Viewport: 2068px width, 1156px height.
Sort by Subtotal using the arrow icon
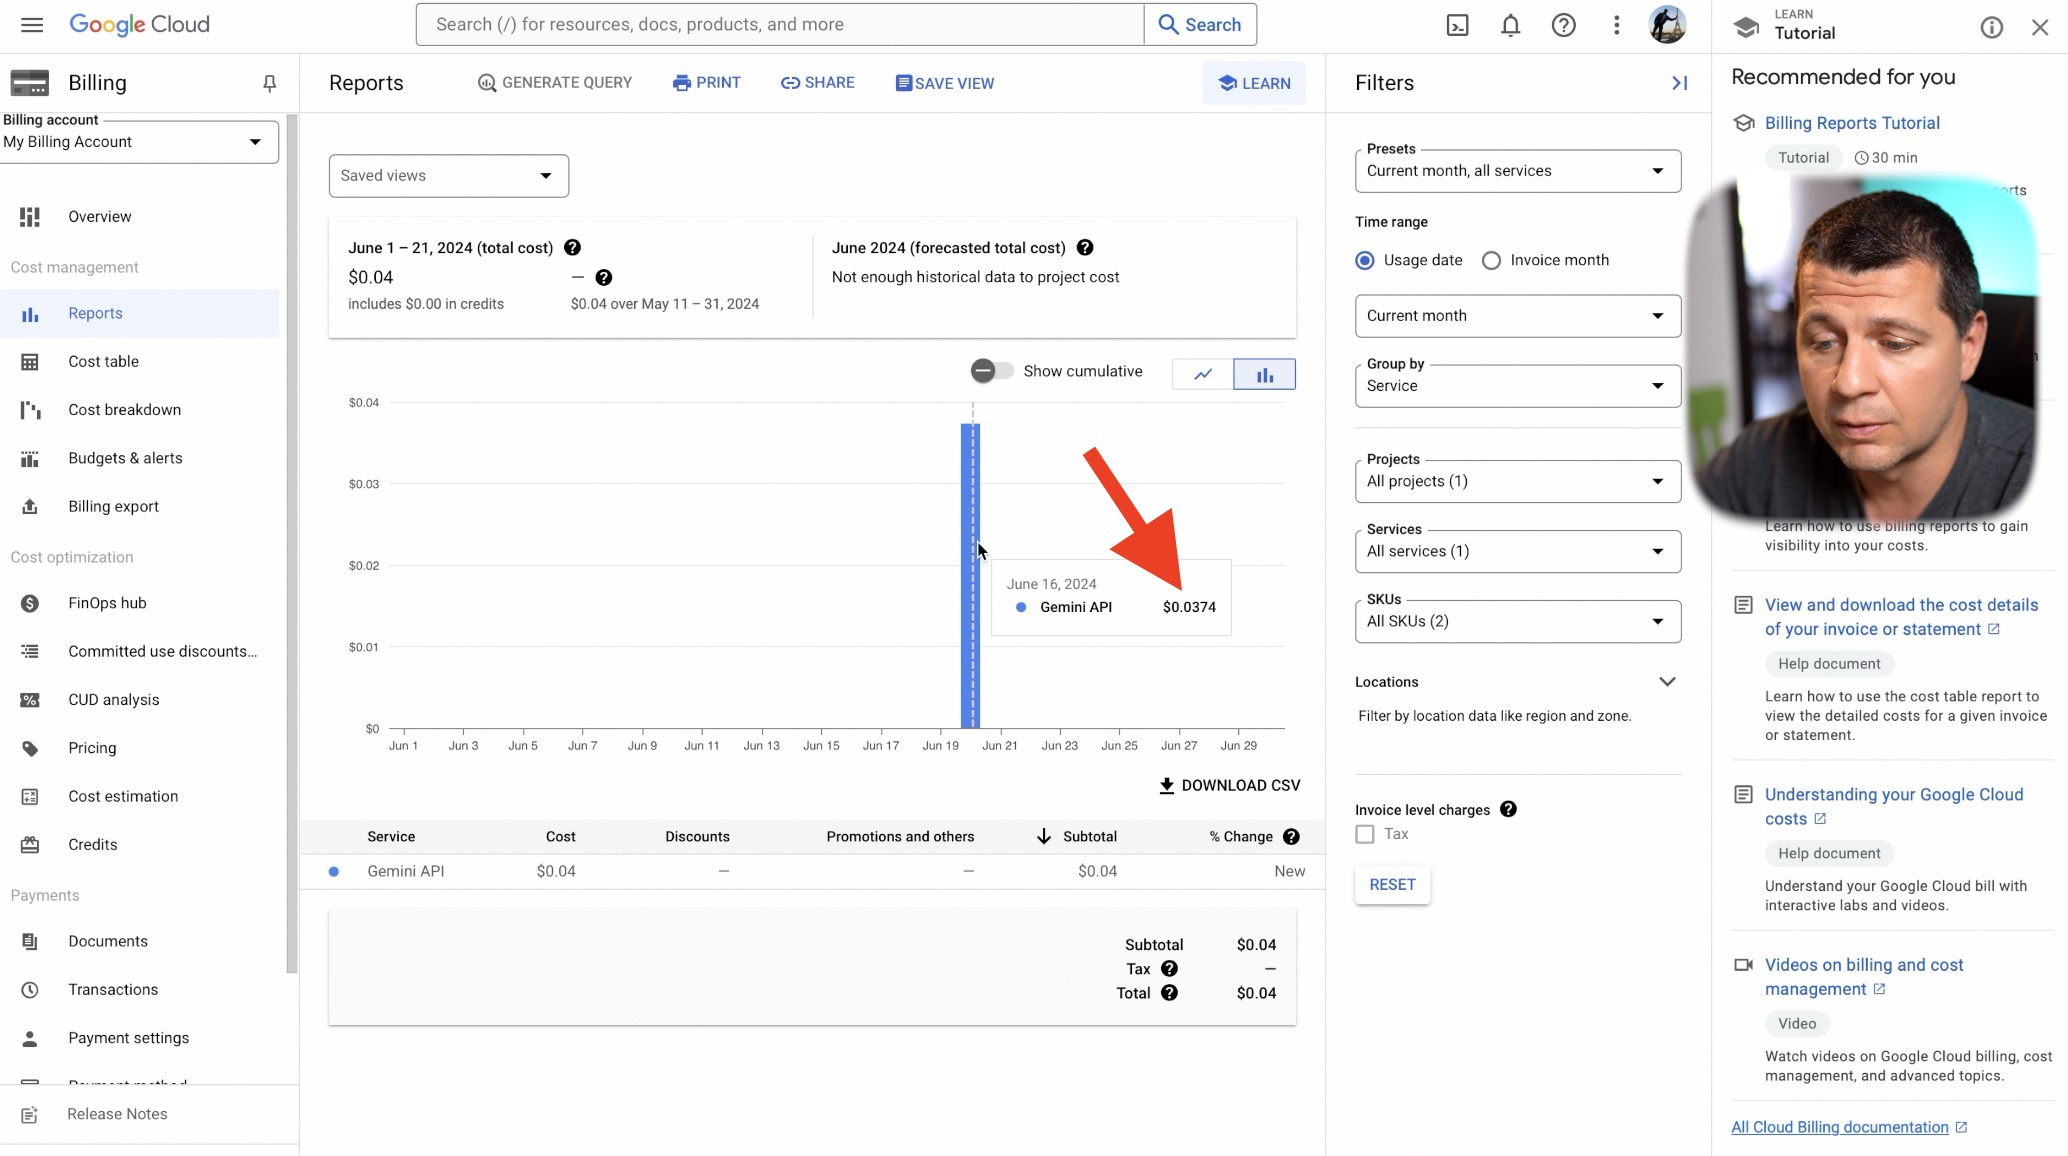pyautogui.click(x=1043, y=837)
